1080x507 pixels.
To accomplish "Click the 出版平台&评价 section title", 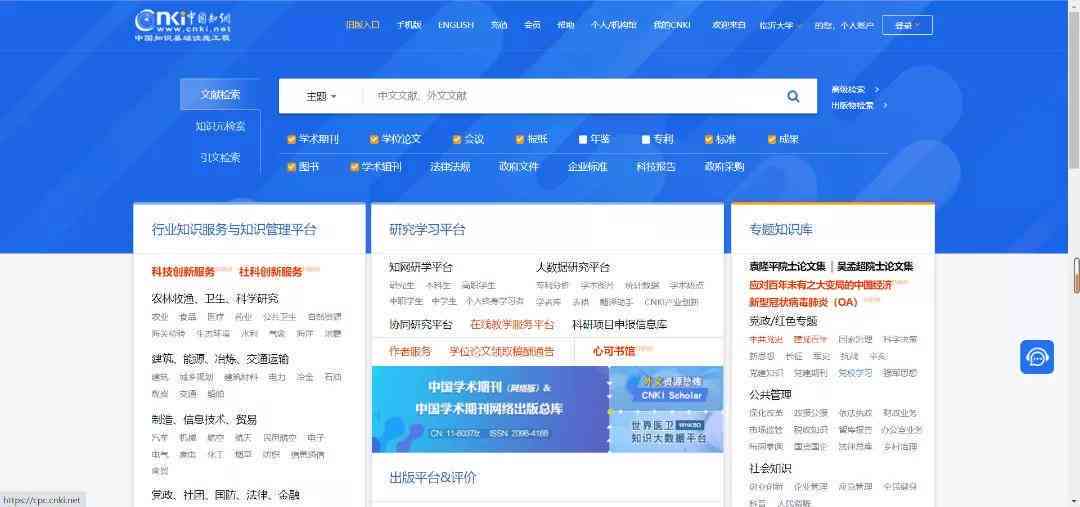I will [433, 477].
